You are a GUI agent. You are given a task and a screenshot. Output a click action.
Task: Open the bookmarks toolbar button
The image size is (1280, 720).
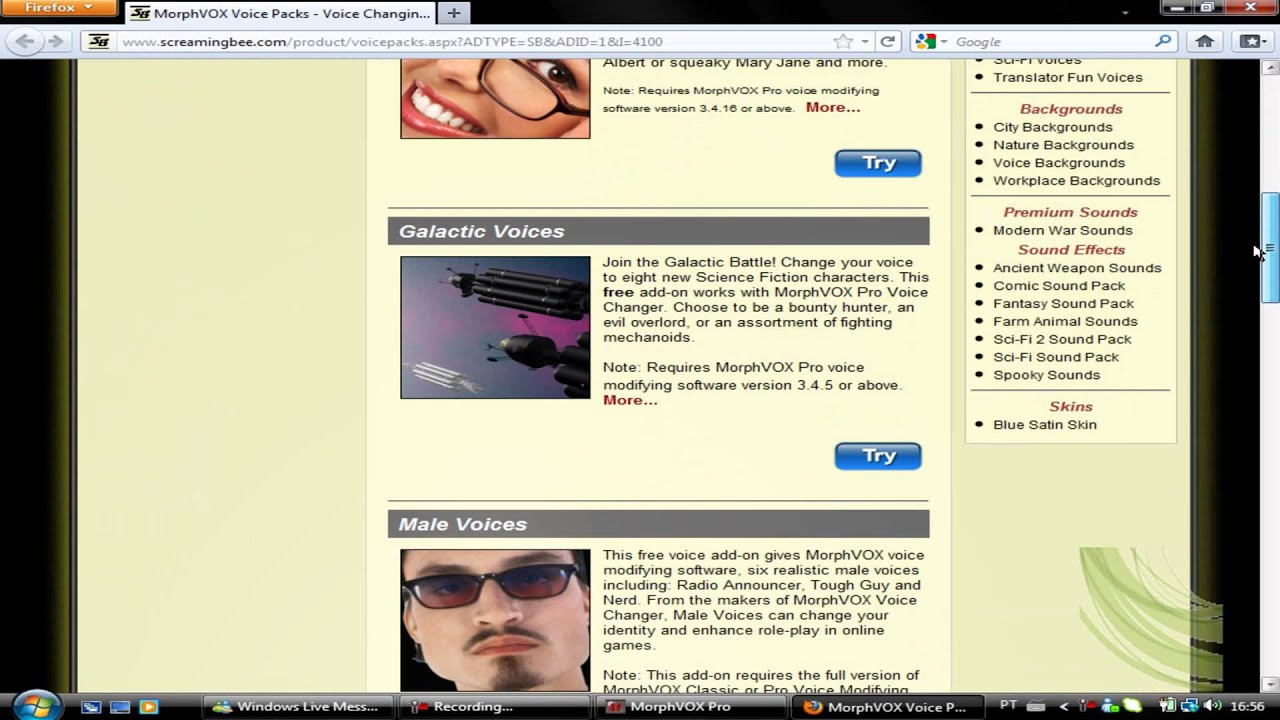(x=1251, y=41)
